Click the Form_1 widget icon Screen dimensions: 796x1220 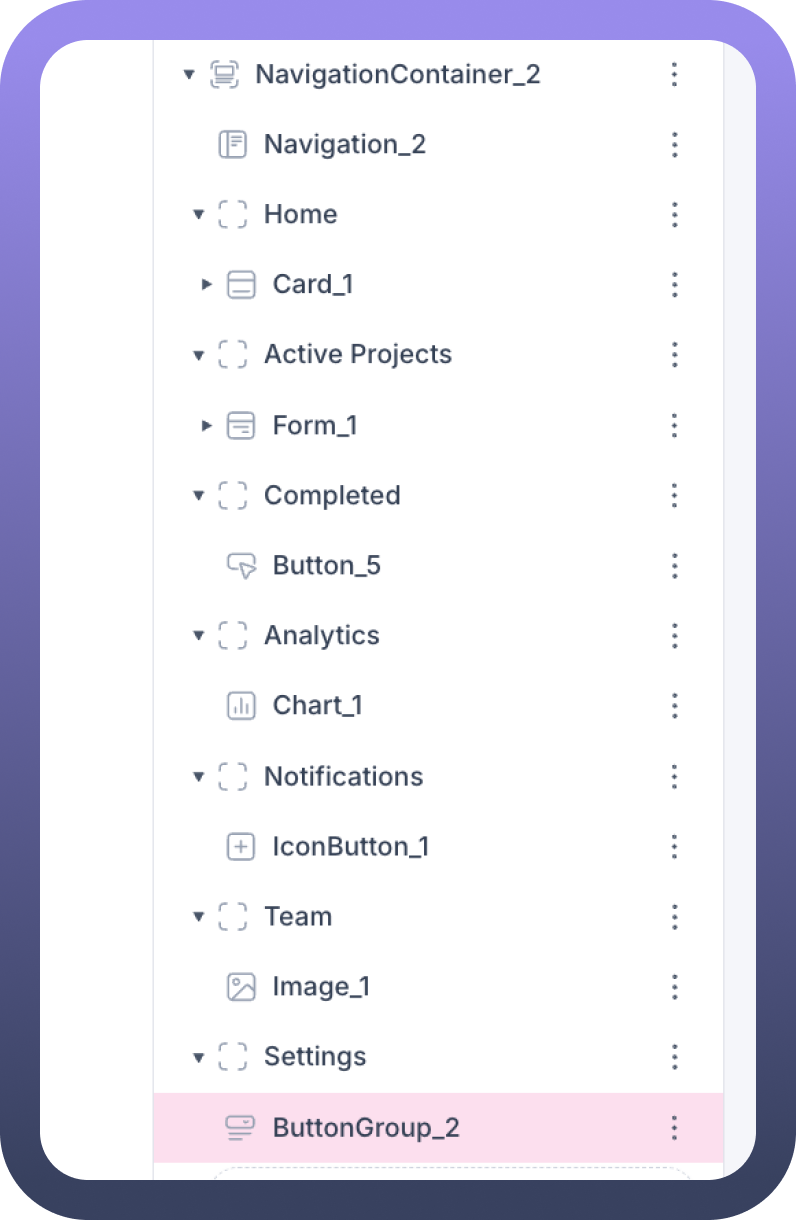(241, 426)
